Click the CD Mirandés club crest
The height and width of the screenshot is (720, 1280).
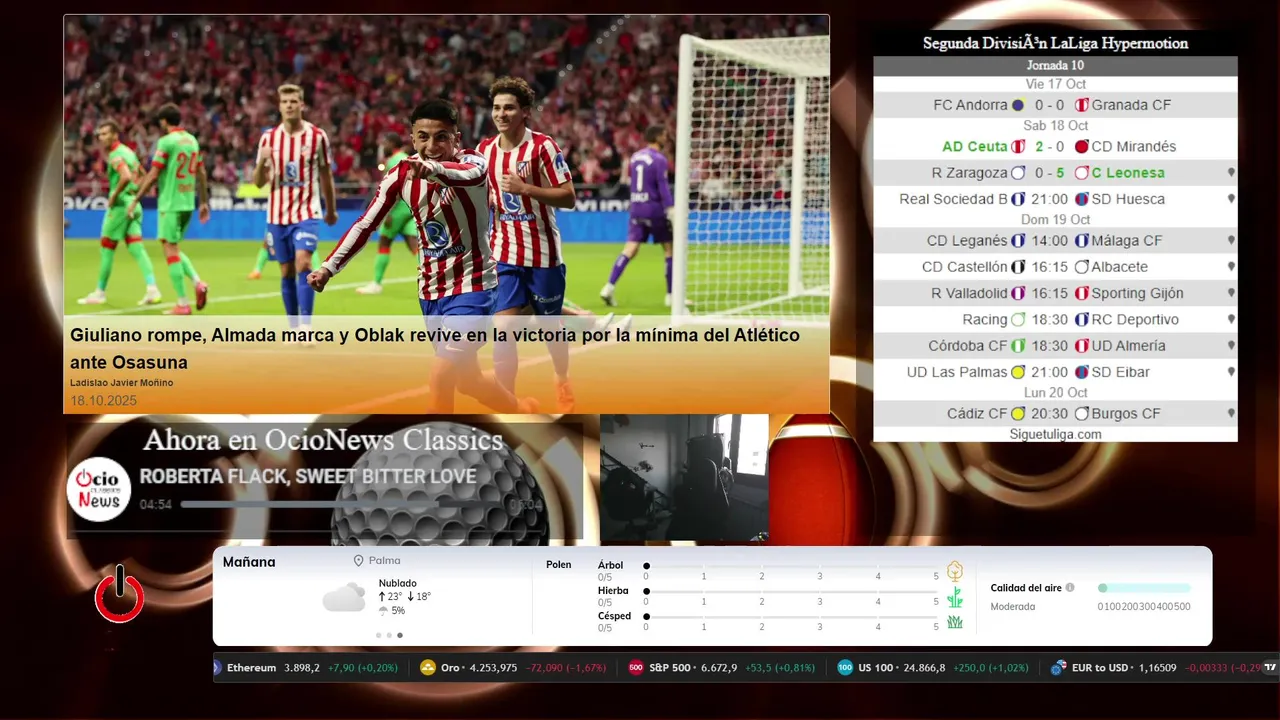click(1081, 147)
